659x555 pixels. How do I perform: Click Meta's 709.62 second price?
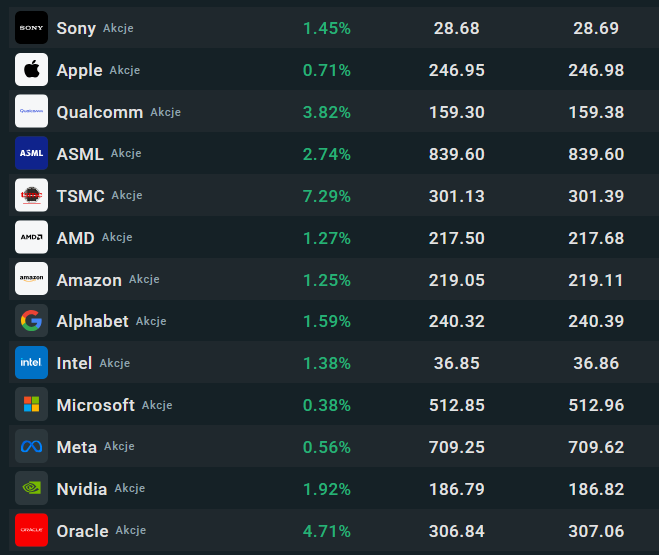(597, 447)
